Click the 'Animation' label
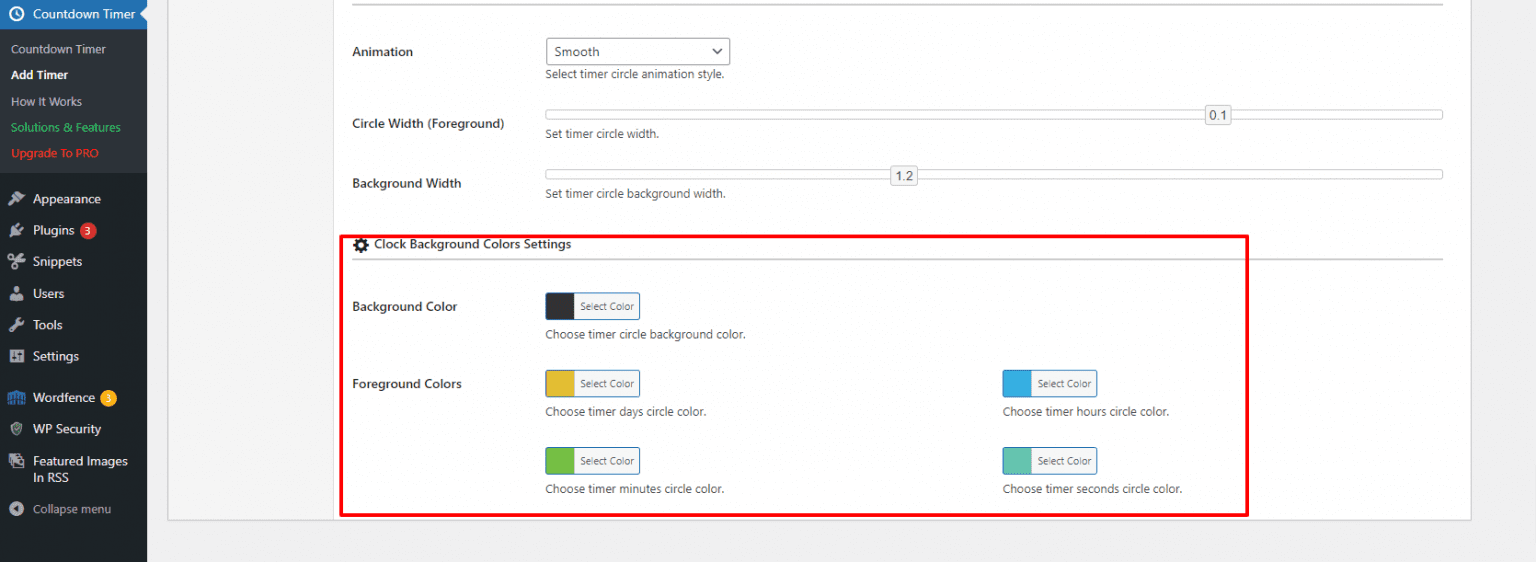This screenshot has width=1536, height=562. pyautogui.click(x=383, y=52)
